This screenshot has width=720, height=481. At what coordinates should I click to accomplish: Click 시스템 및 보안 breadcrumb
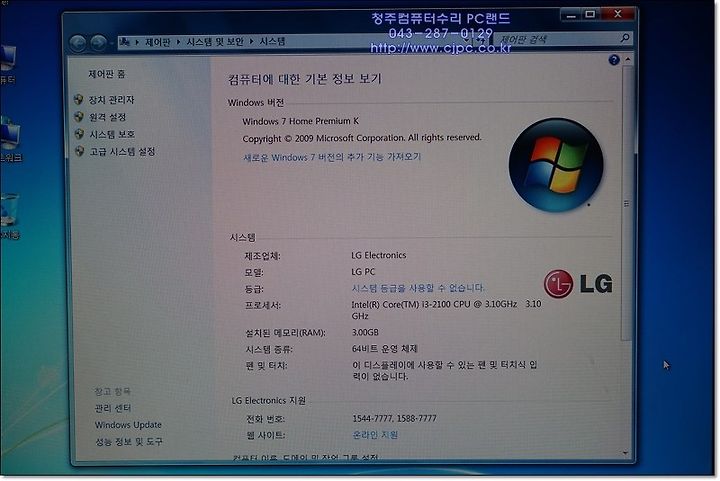tap(215, 42)
